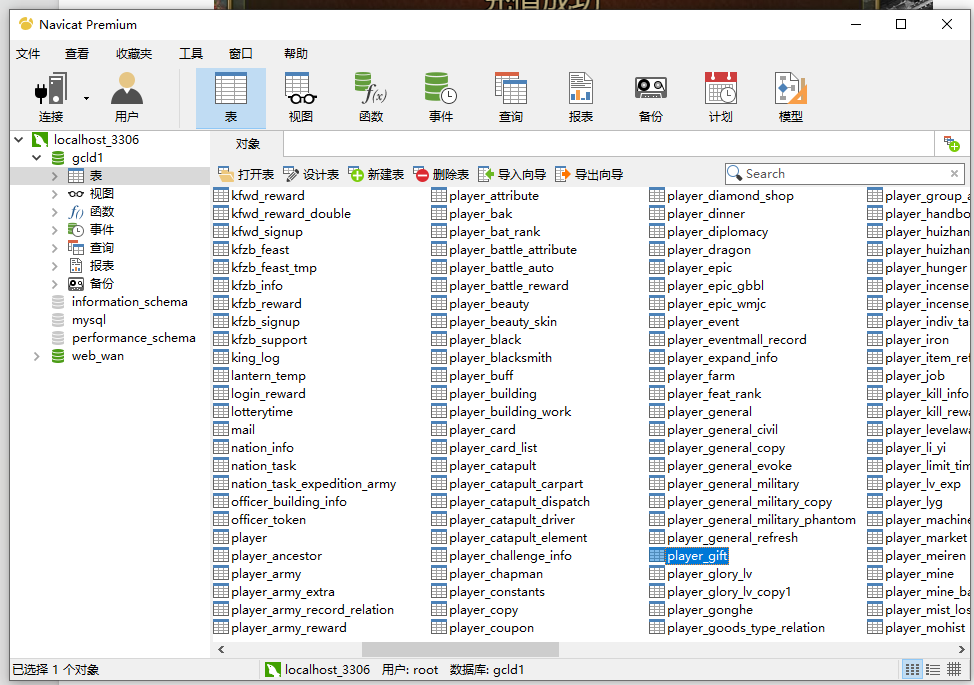Switch to detail view mode in status bar
This screenshot has height=685, width=974.
pyautogui.click(x=933, y=669)
